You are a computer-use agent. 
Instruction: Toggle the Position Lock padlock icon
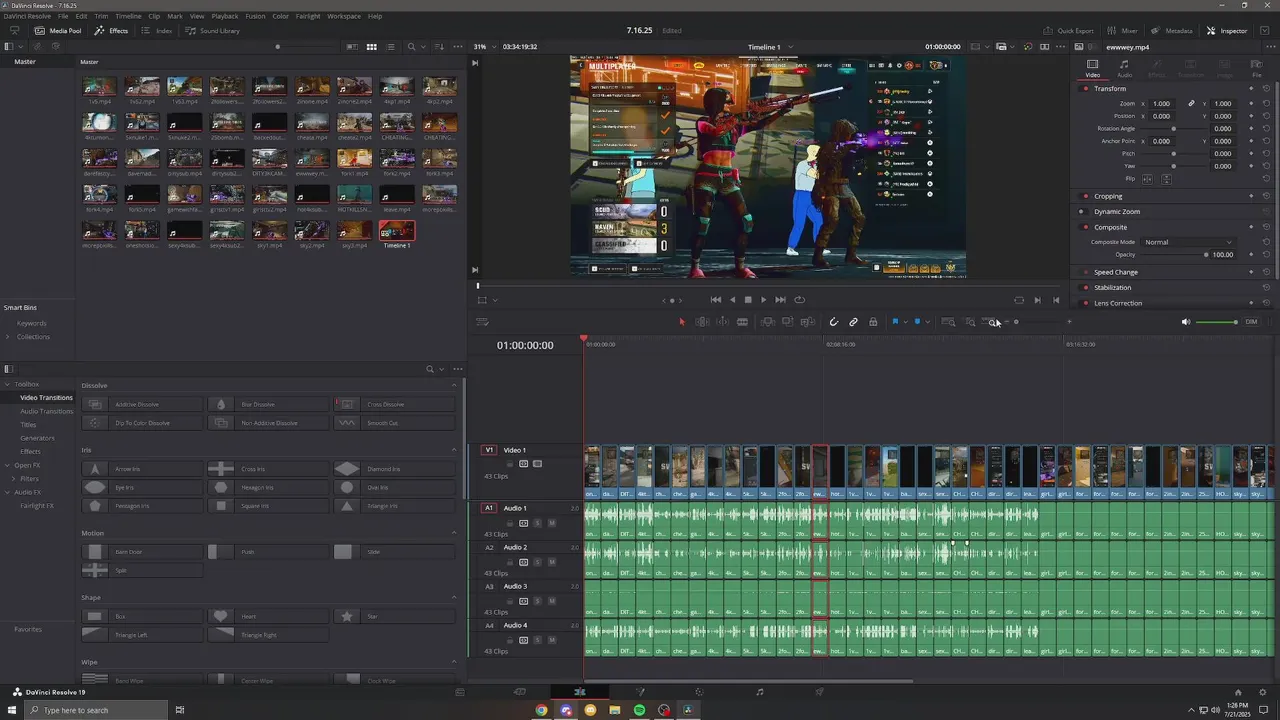873,322
